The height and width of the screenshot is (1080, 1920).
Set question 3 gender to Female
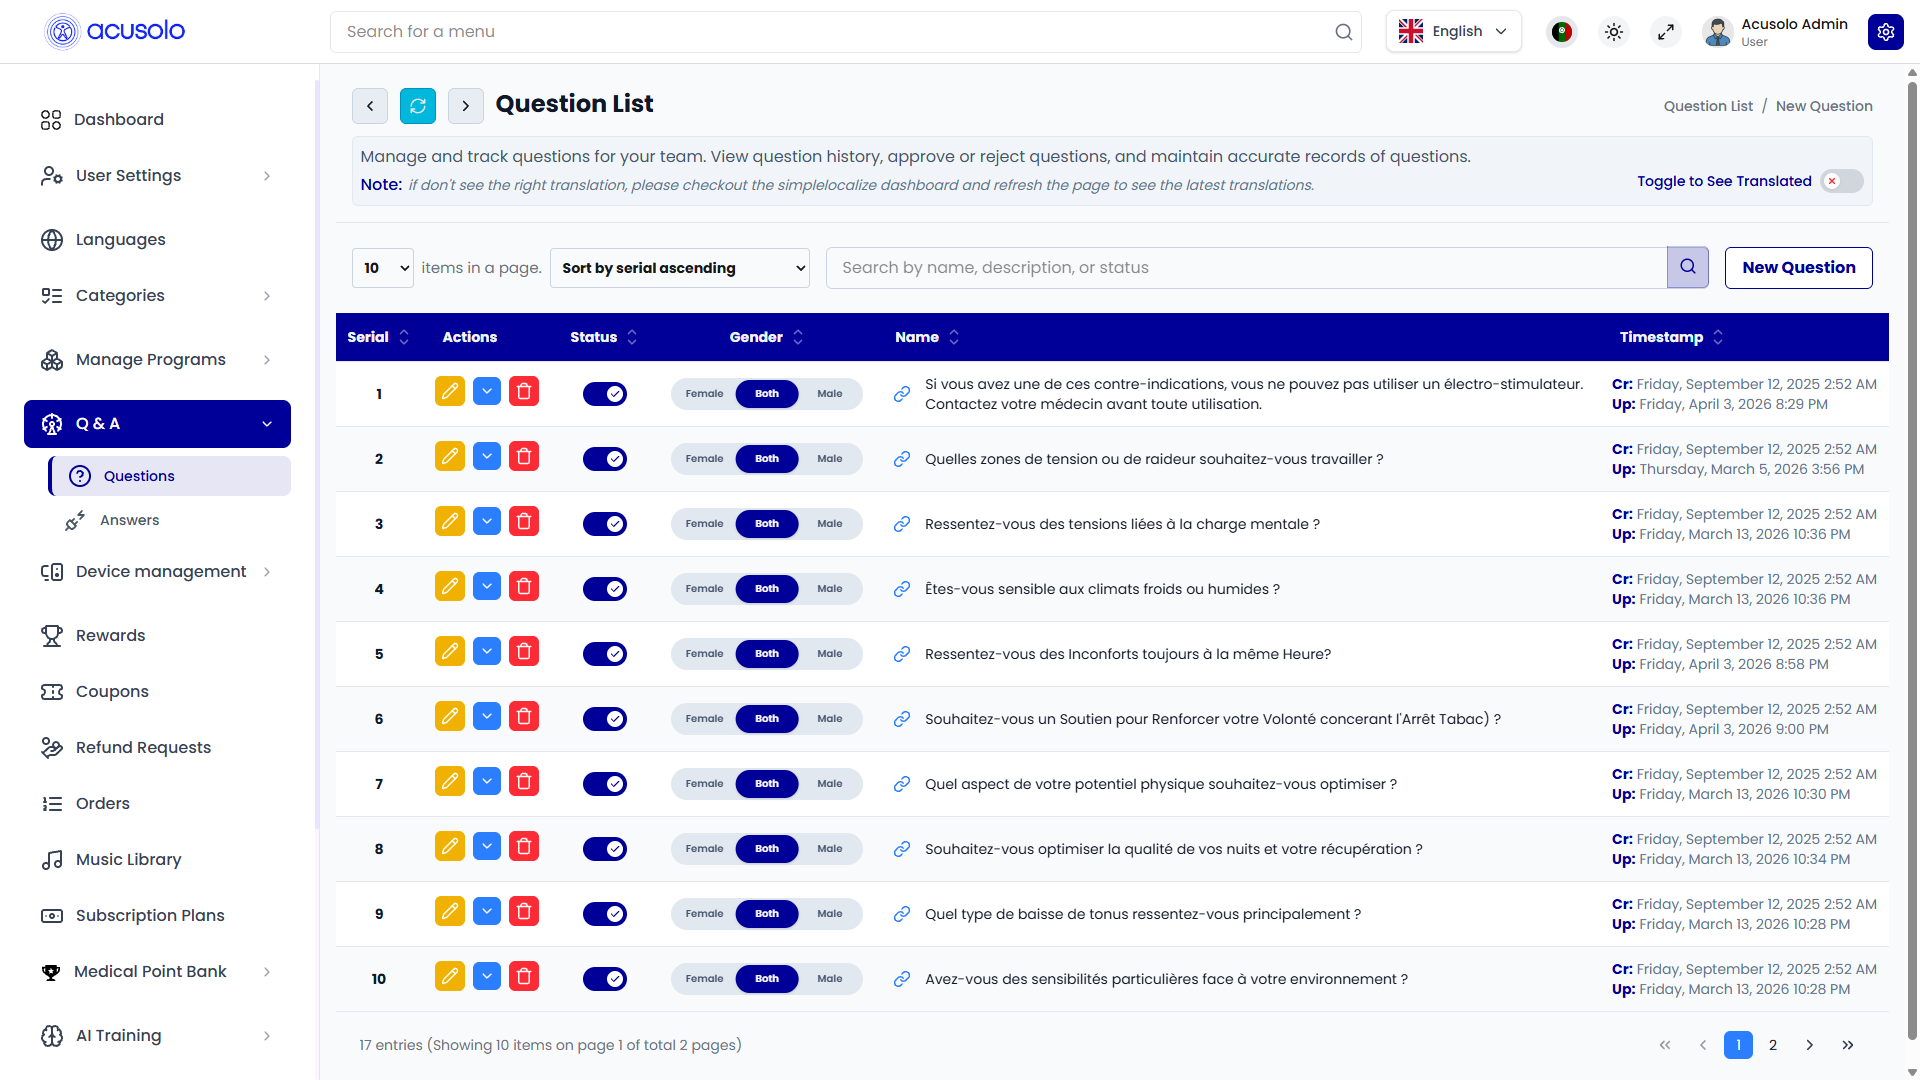click(x=704, y=524)
